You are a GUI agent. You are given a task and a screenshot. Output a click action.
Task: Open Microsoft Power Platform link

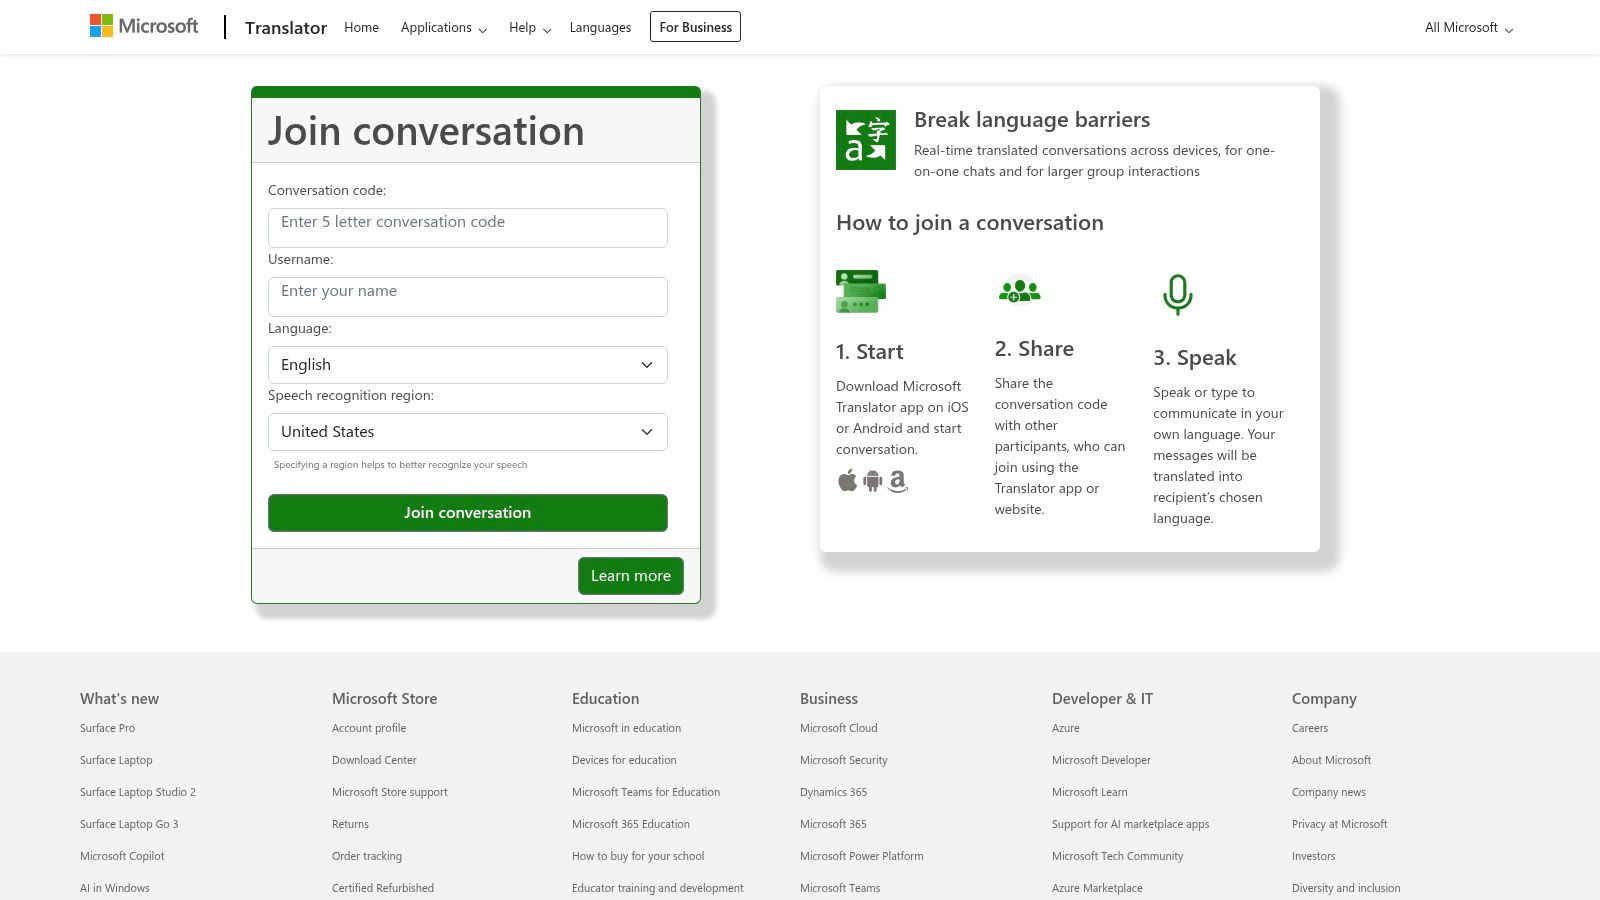click(862, 856)
